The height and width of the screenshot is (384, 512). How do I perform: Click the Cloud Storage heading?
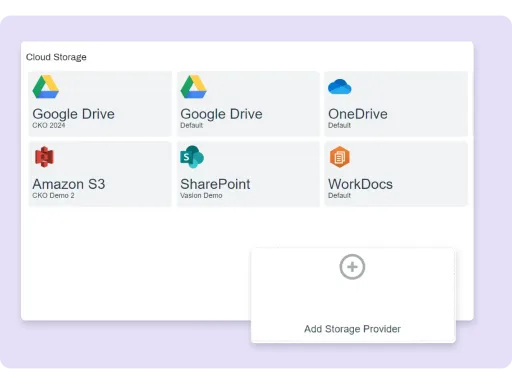[x=56, y=57]
